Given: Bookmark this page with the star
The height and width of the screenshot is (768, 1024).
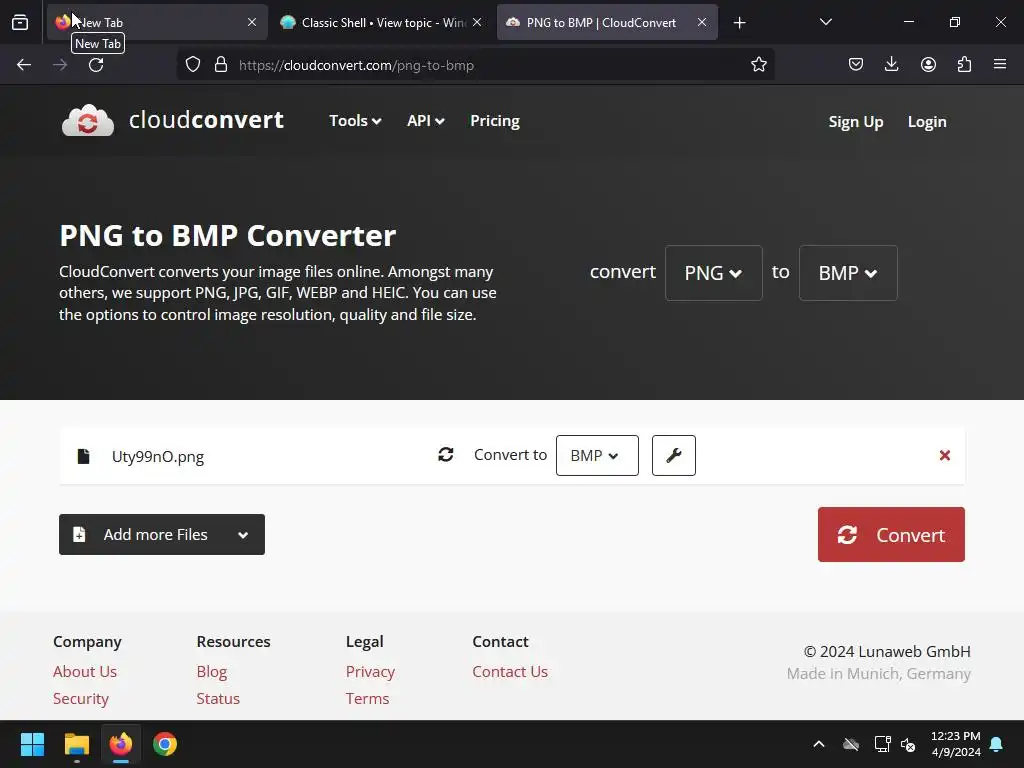Looking at the screenshot, I should coord(758,65).
